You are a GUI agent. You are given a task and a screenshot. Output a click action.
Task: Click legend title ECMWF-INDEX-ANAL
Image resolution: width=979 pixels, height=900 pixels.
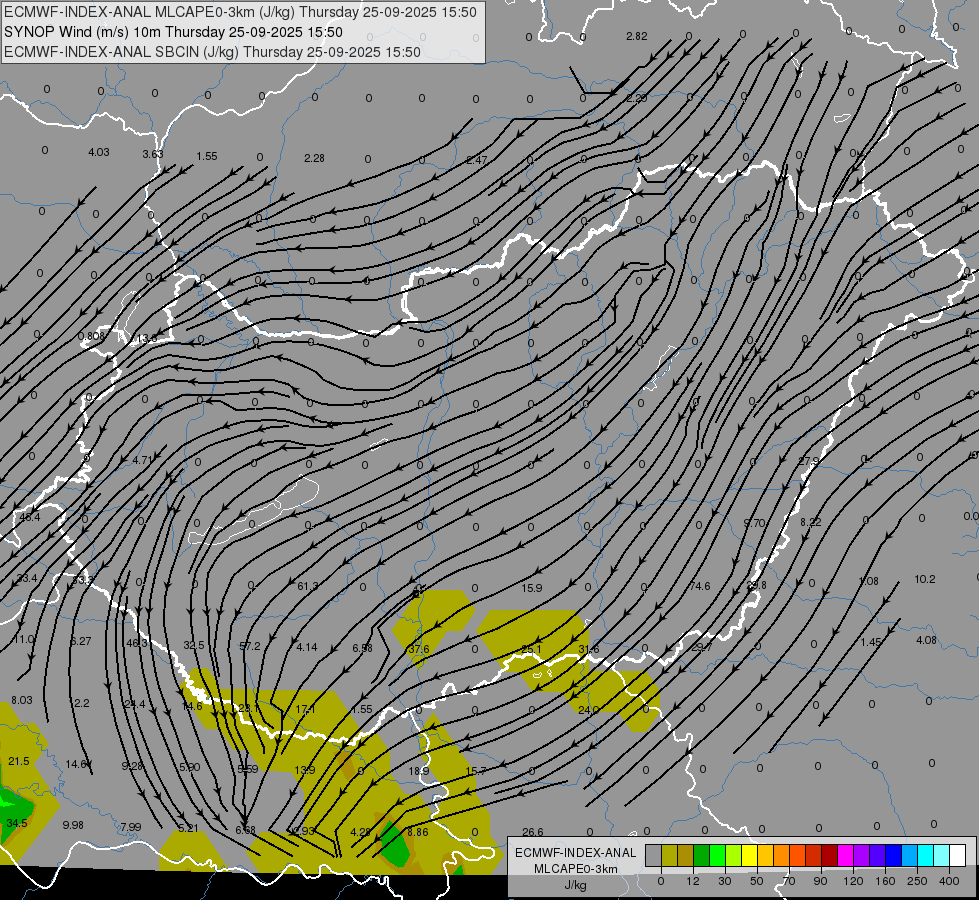(x=576, y=853)
